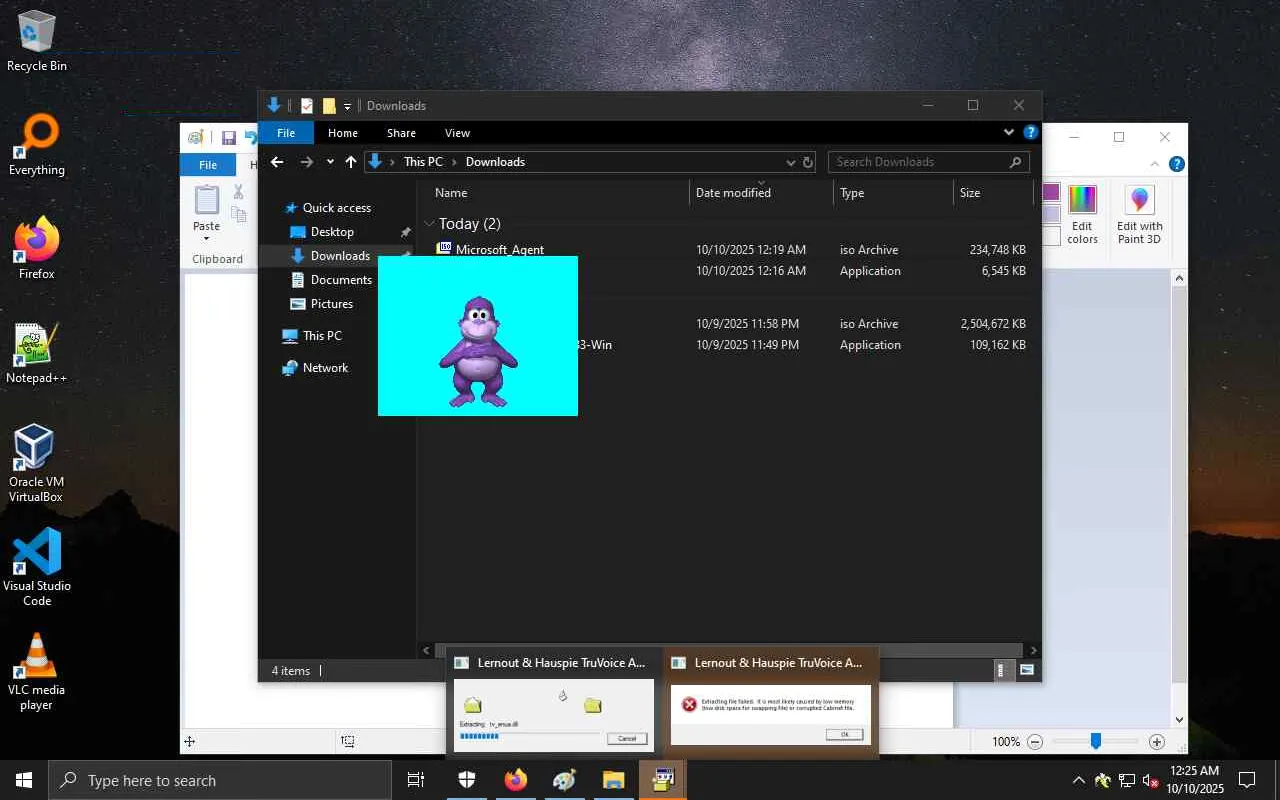Open Task View on the taskbar

pyautogui.click(x=416, y=780)
